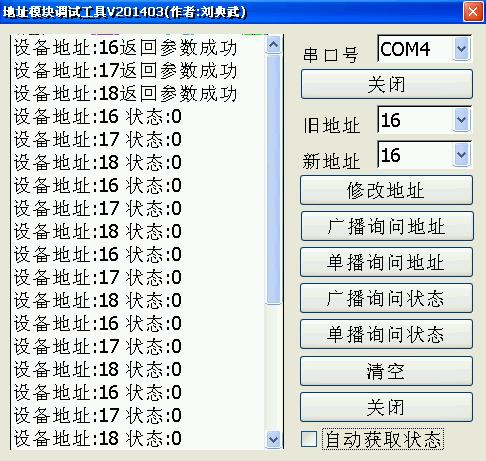Click the bottom 关闭 button above checkbox
Image resolution: width=486 pixels, height=461 pixels.
tap(387, 407)
